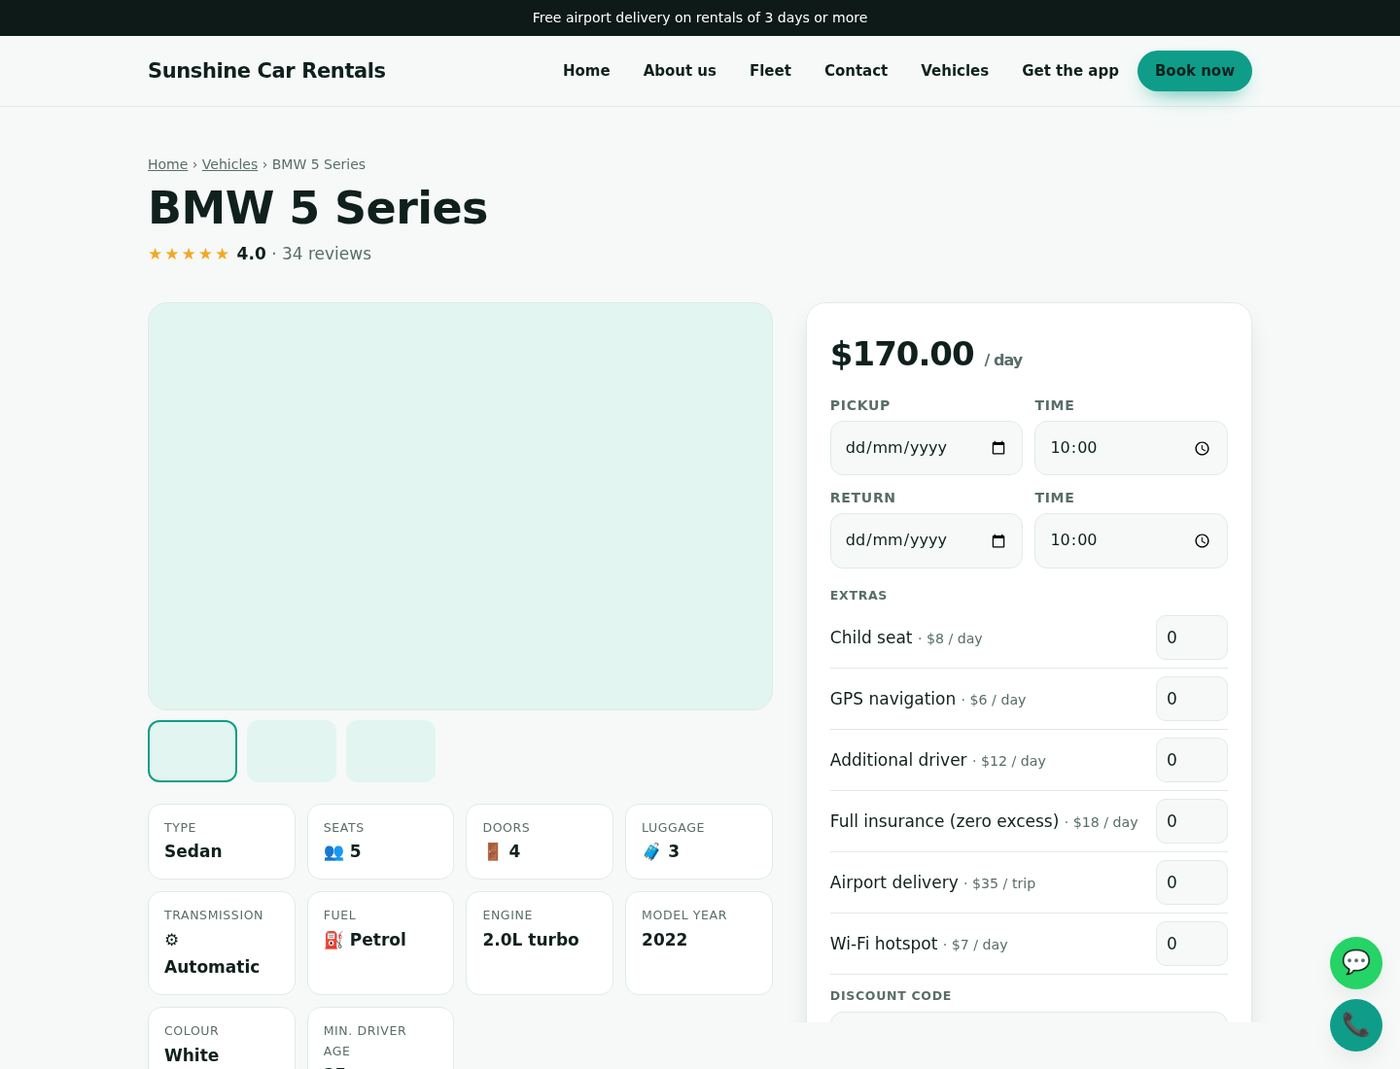Open Vehicles in the top navigation
This screenshot has width=1400, height=1069.
point(955,71)
